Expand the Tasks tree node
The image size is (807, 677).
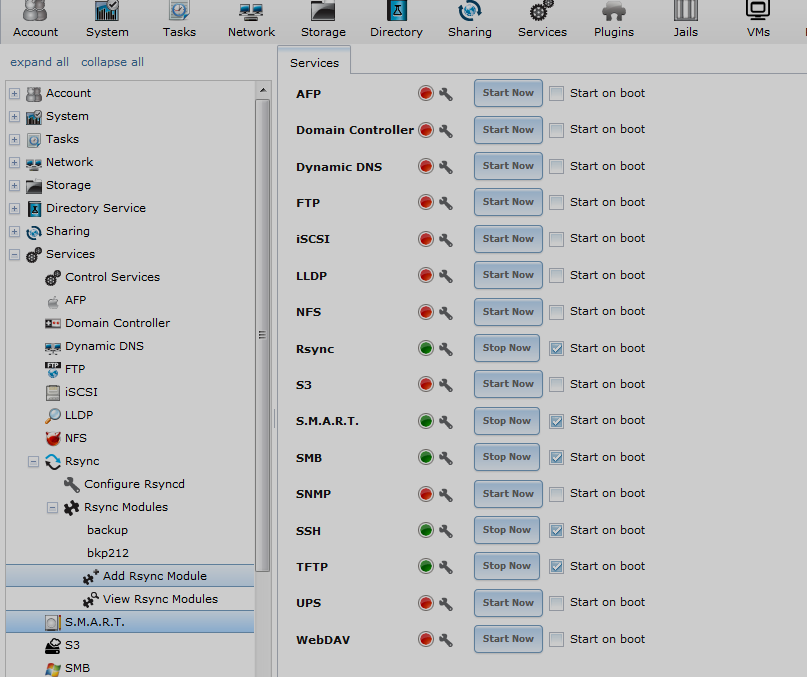click(14, 140)
